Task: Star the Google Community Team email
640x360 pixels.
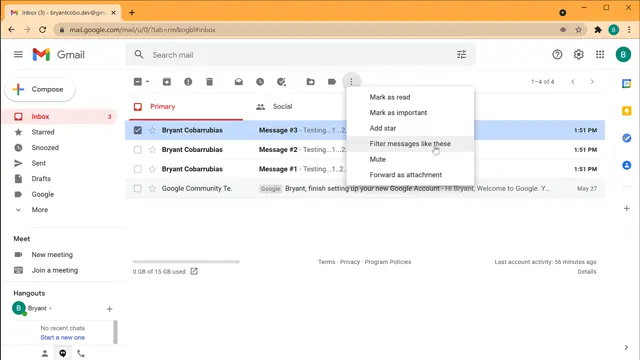Action: point(152,189)
